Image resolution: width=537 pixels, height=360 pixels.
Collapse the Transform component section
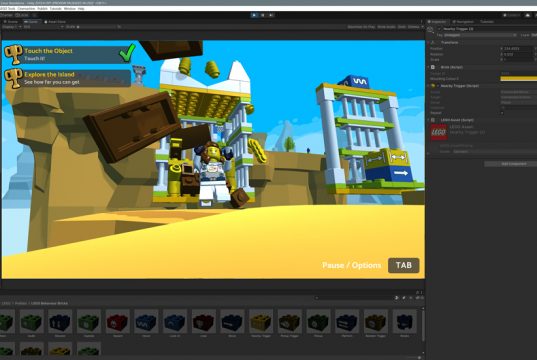coord(428,42)
